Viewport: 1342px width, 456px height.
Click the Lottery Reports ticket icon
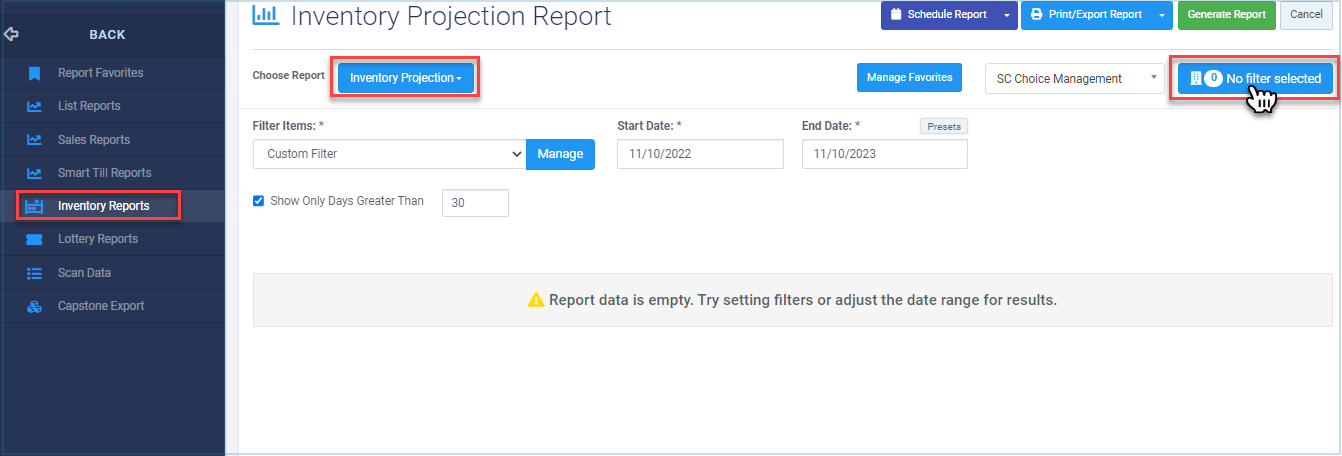(x=34, y=239)
